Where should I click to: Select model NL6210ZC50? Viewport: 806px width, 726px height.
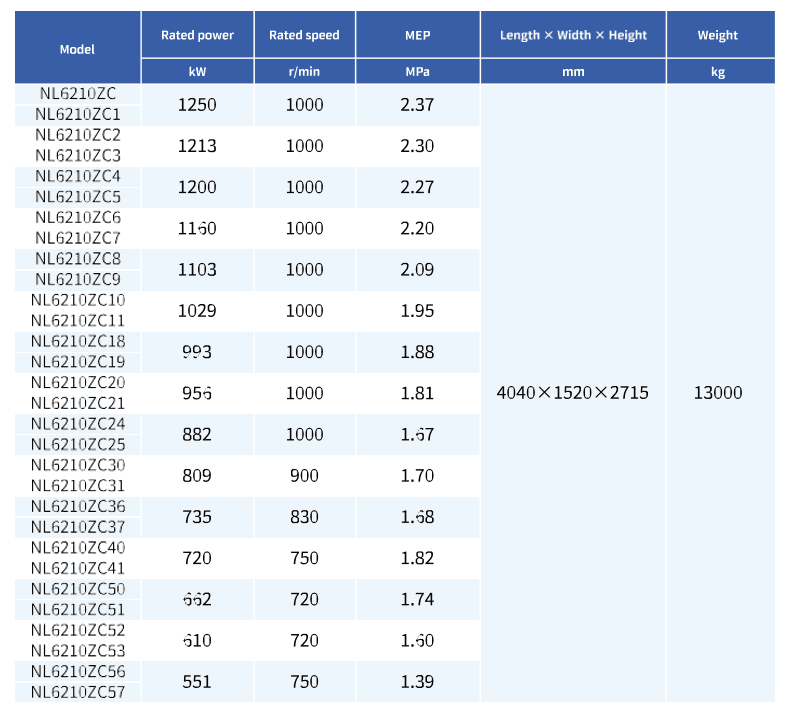tap(78, 589)
